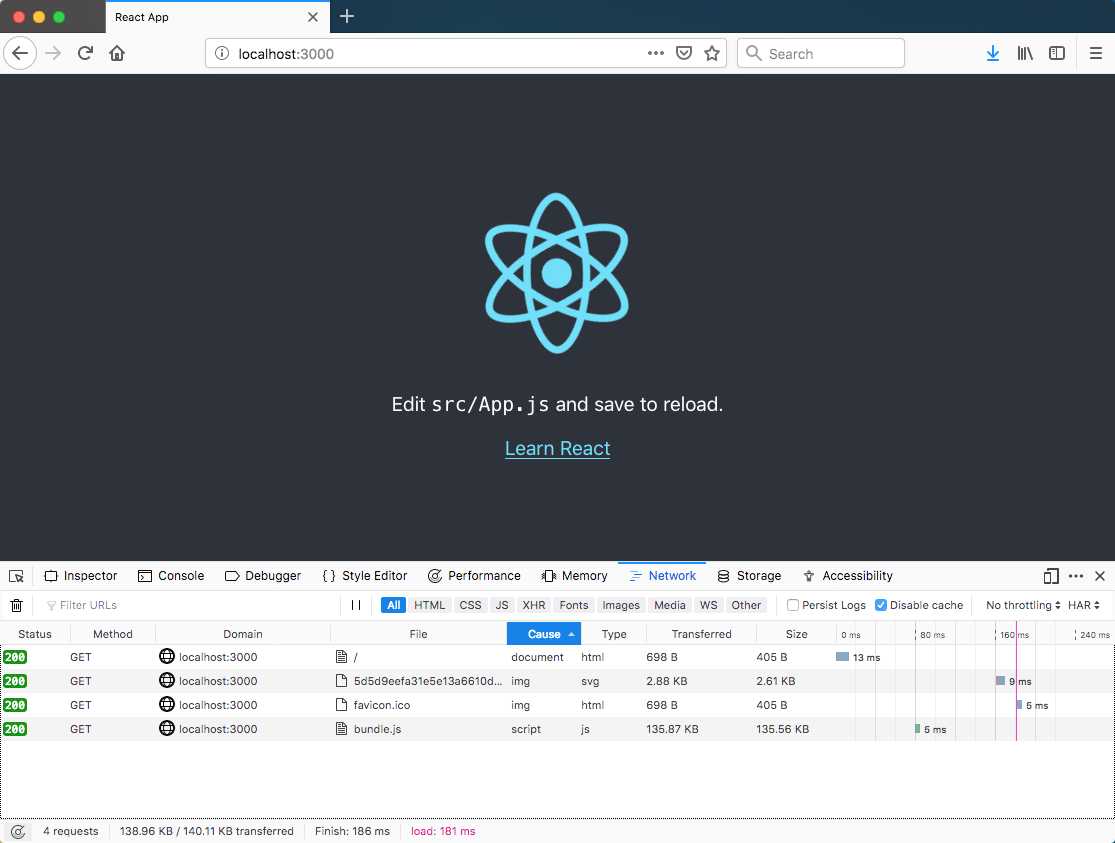Open the Firefox hamburger menu

click(x=1096, y=53)
